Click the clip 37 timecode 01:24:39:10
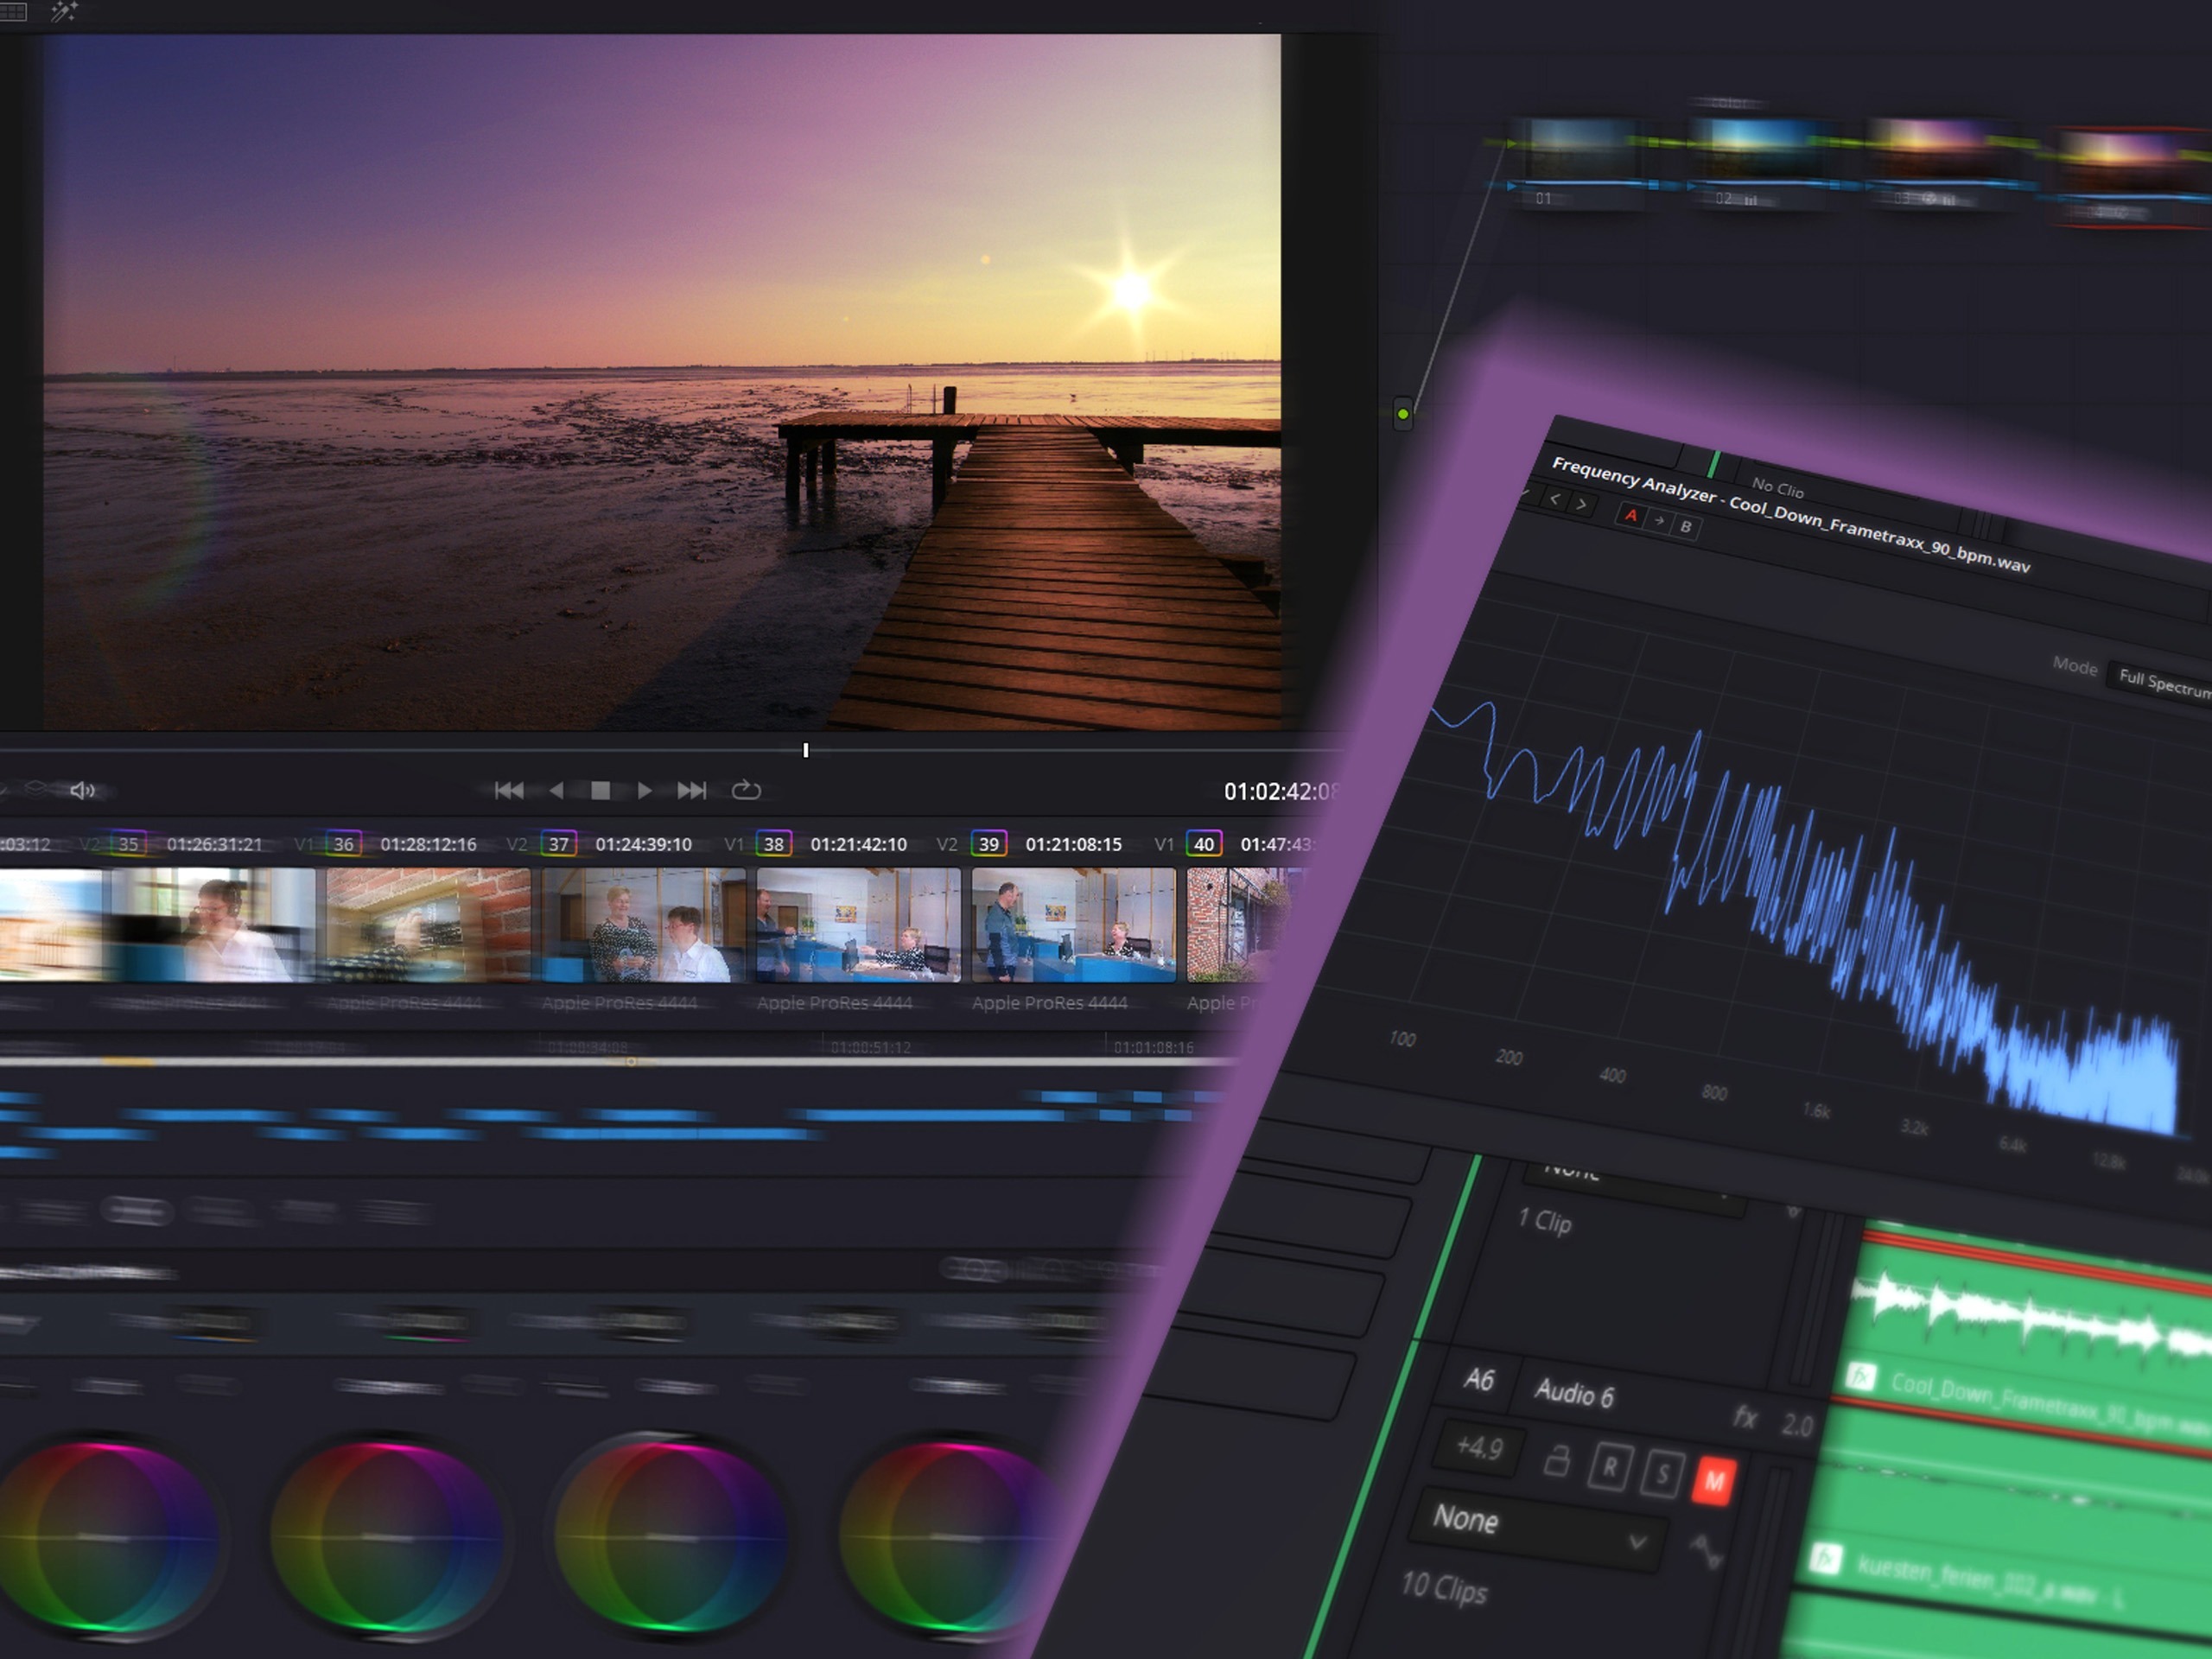The height and width of the screenshot is (1659, 2212). pyautogui.click(x=643, y=844)
